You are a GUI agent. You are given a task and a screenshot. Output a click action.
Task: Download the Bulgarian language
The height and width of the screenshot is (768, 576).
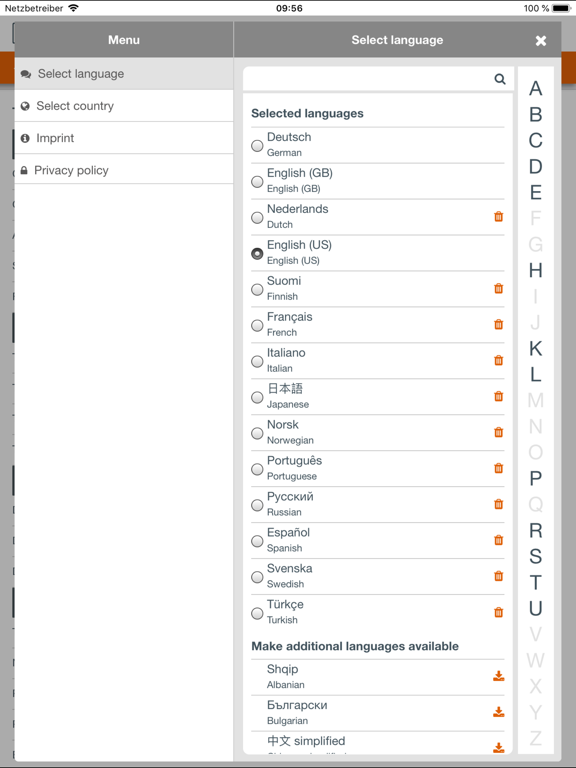point(498,712)
